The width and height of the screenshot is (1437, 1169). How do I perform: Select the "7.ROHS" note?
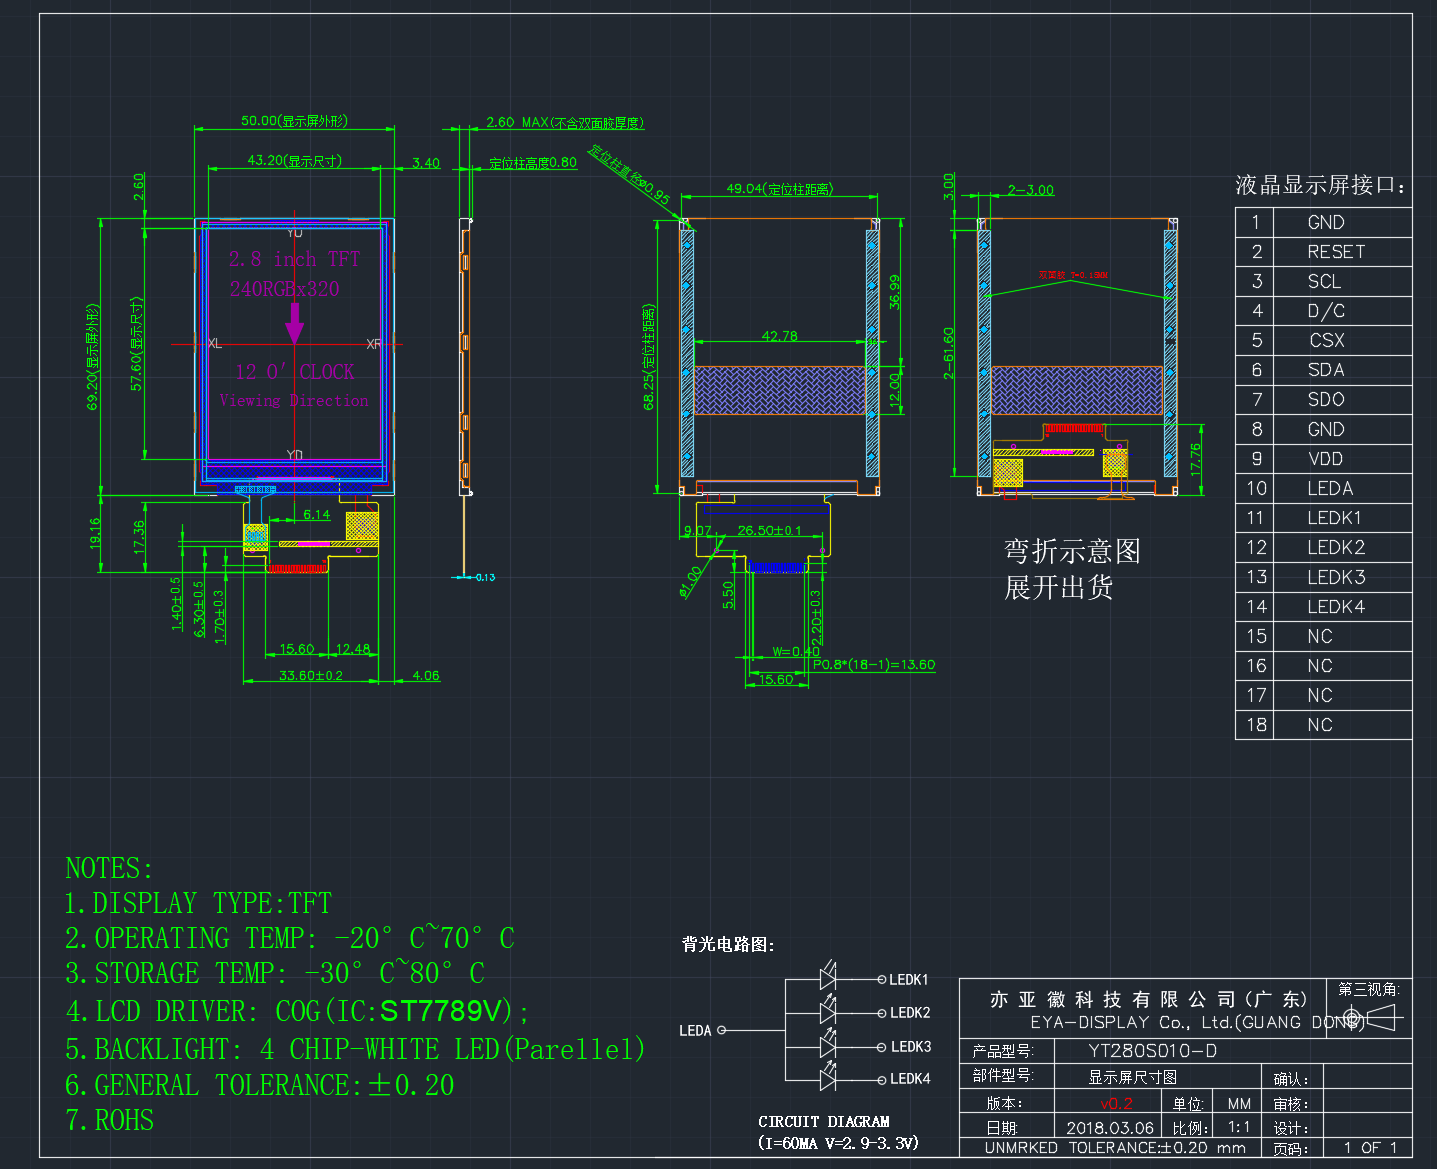pos(110,1120)
